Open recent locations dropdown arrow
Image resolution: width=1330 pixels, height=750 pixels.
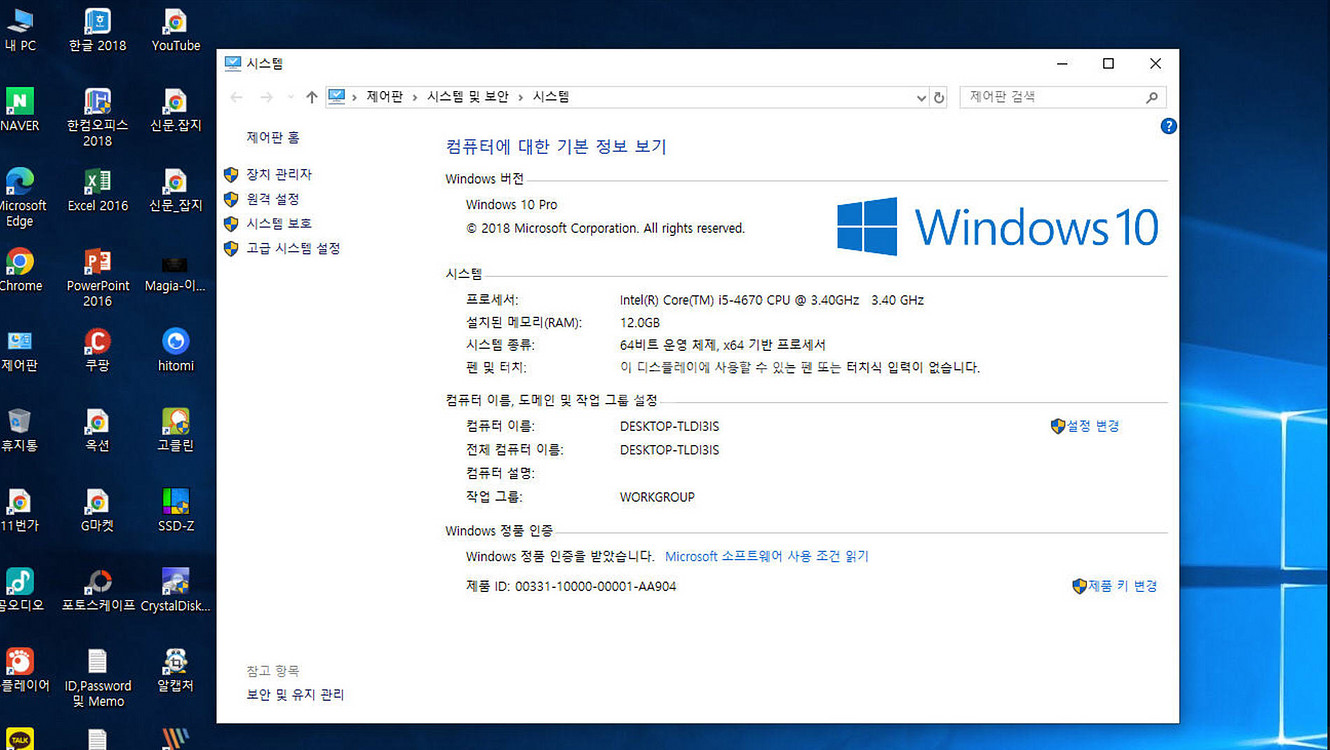[290, 97]
